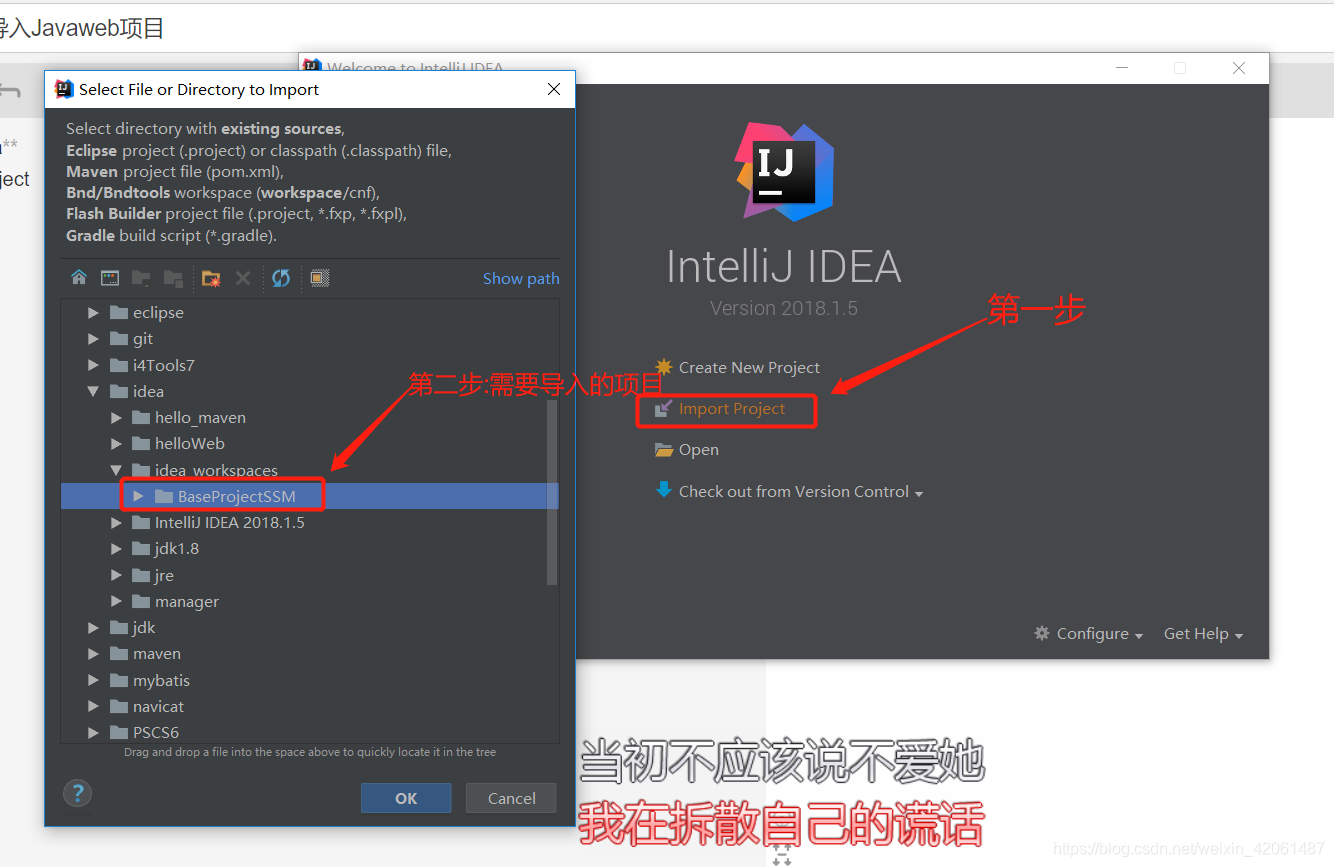
Task: Maximize the Welcome to IntelliJ IDEA window
Action: (1180, 68)
